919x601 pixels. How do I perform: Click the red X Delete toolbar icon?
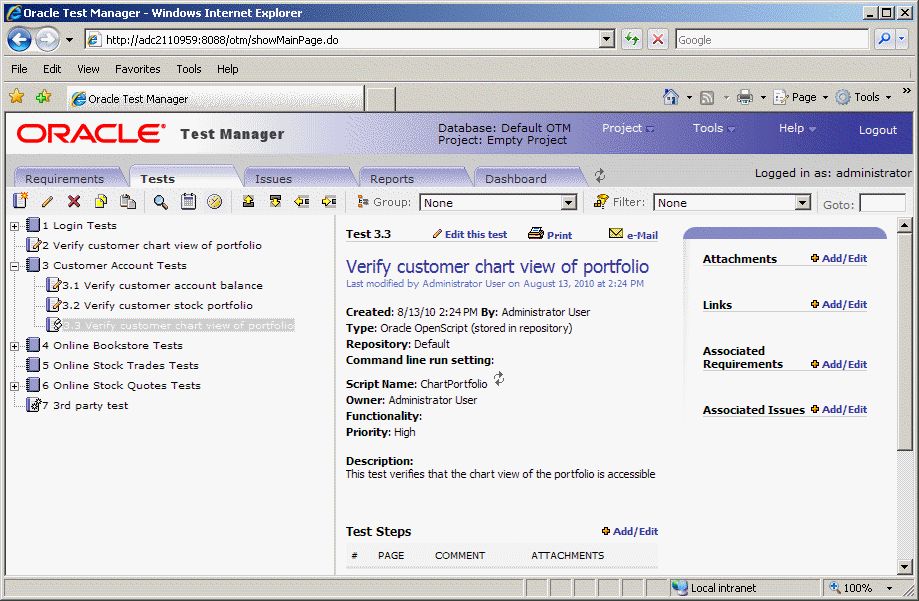click(x=74, y=202)
